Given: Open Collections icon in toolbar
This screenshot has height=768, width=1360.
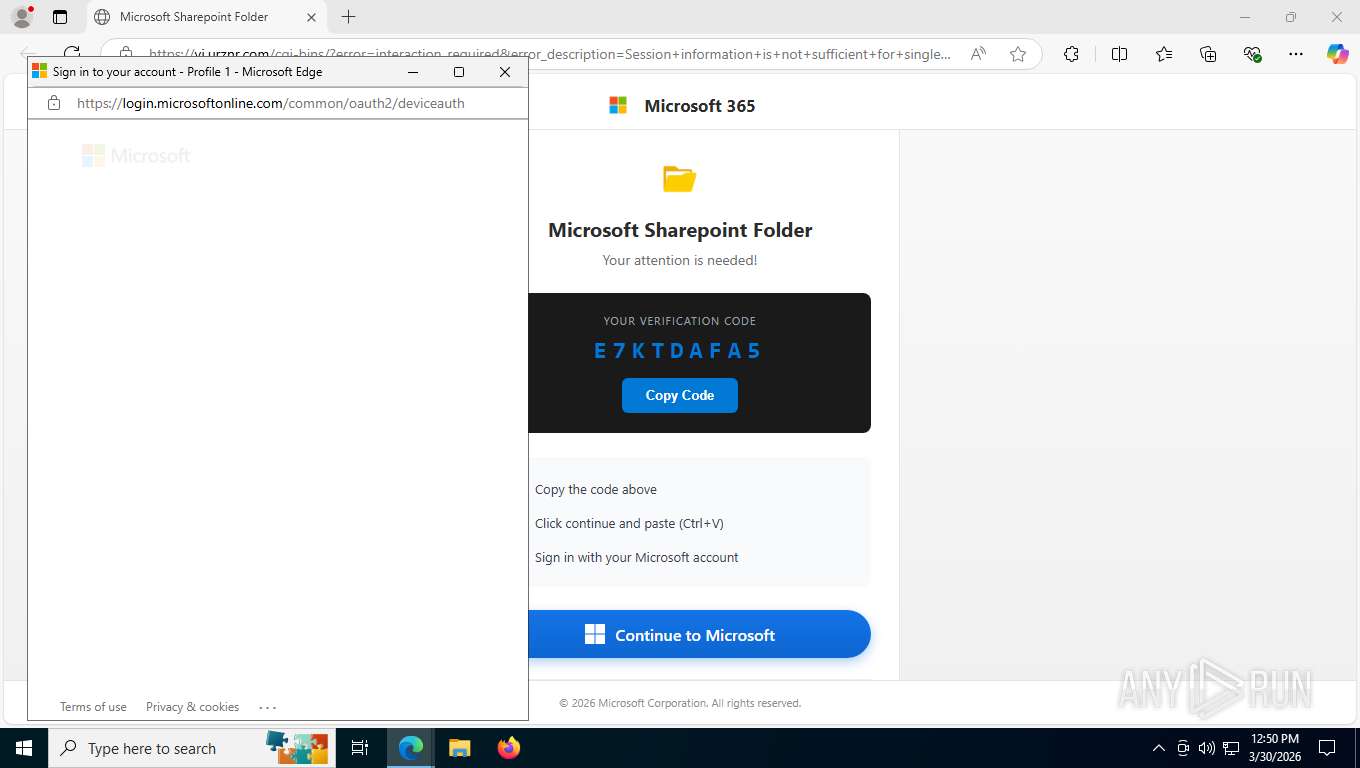Looking at the screenshot, I should (1208, 54).
